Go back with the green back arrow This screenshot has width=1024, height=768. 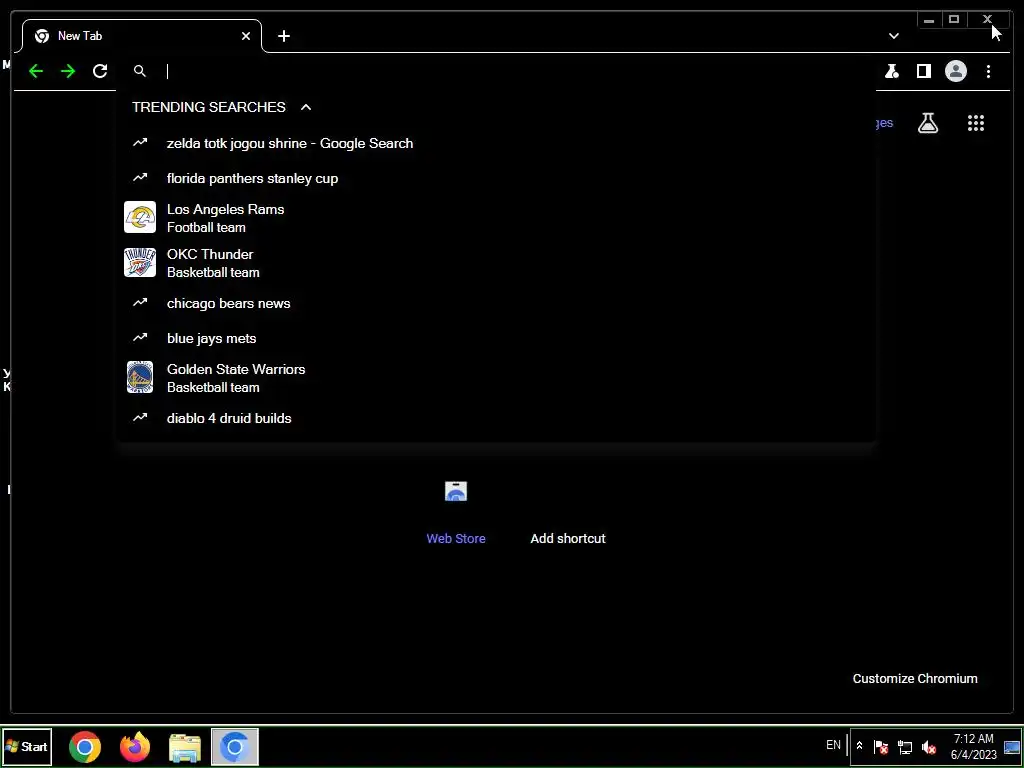pos(36,71)
